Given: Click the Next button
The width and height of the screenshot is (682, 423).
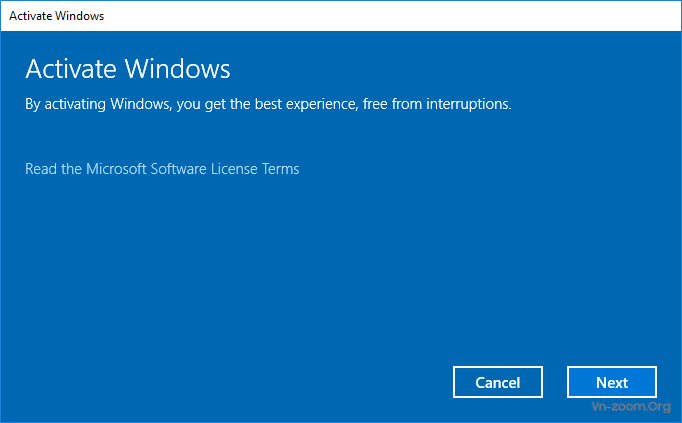Looking at the screenshot, I should (612, 382).
